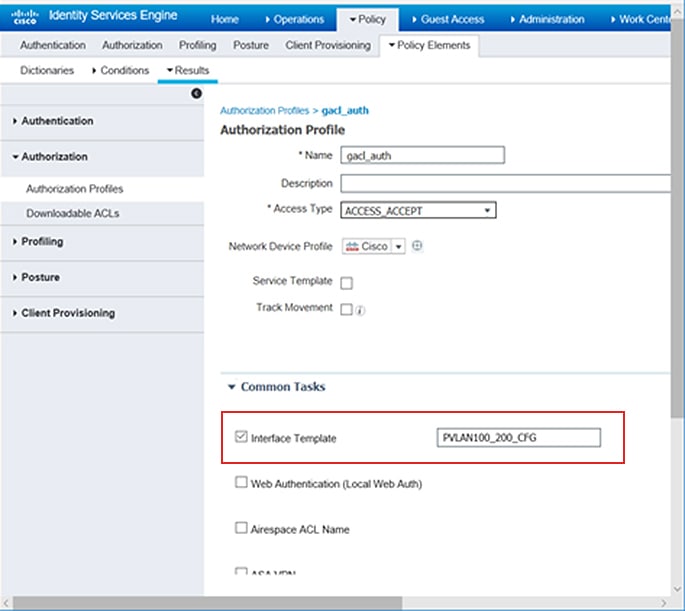The image size is (685, 611).
Task: Click the Cisco device profile icon
Action: 352,246
